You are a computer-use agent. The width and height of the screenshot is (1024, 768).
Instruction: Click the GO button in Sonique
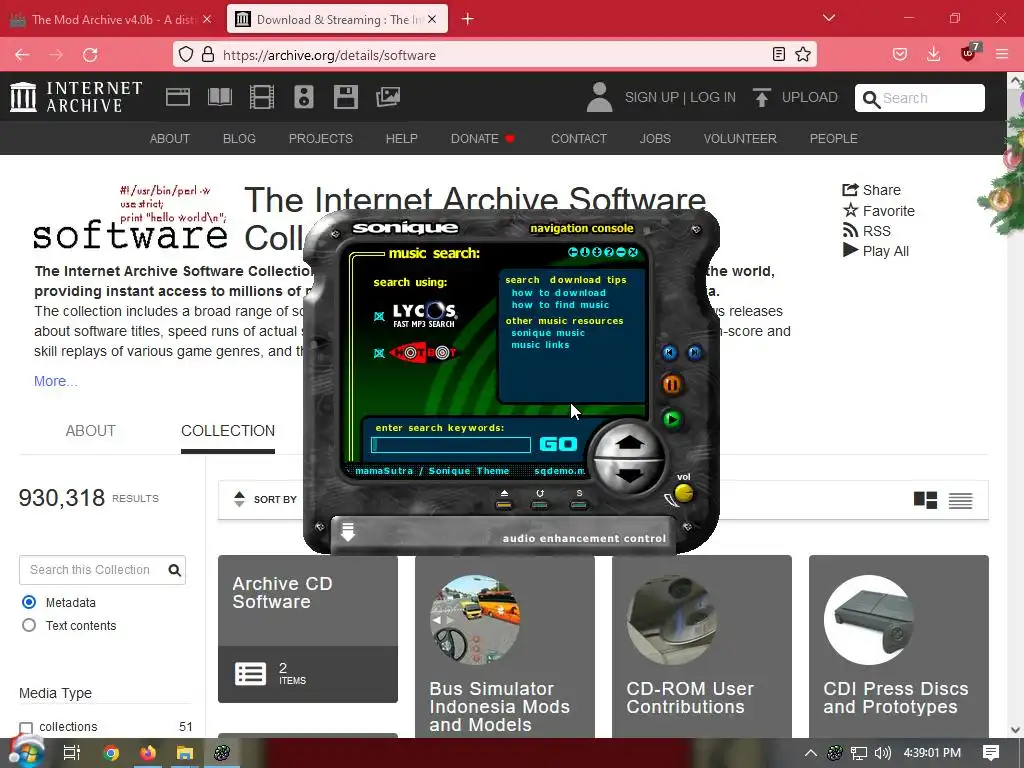(558, 444)
